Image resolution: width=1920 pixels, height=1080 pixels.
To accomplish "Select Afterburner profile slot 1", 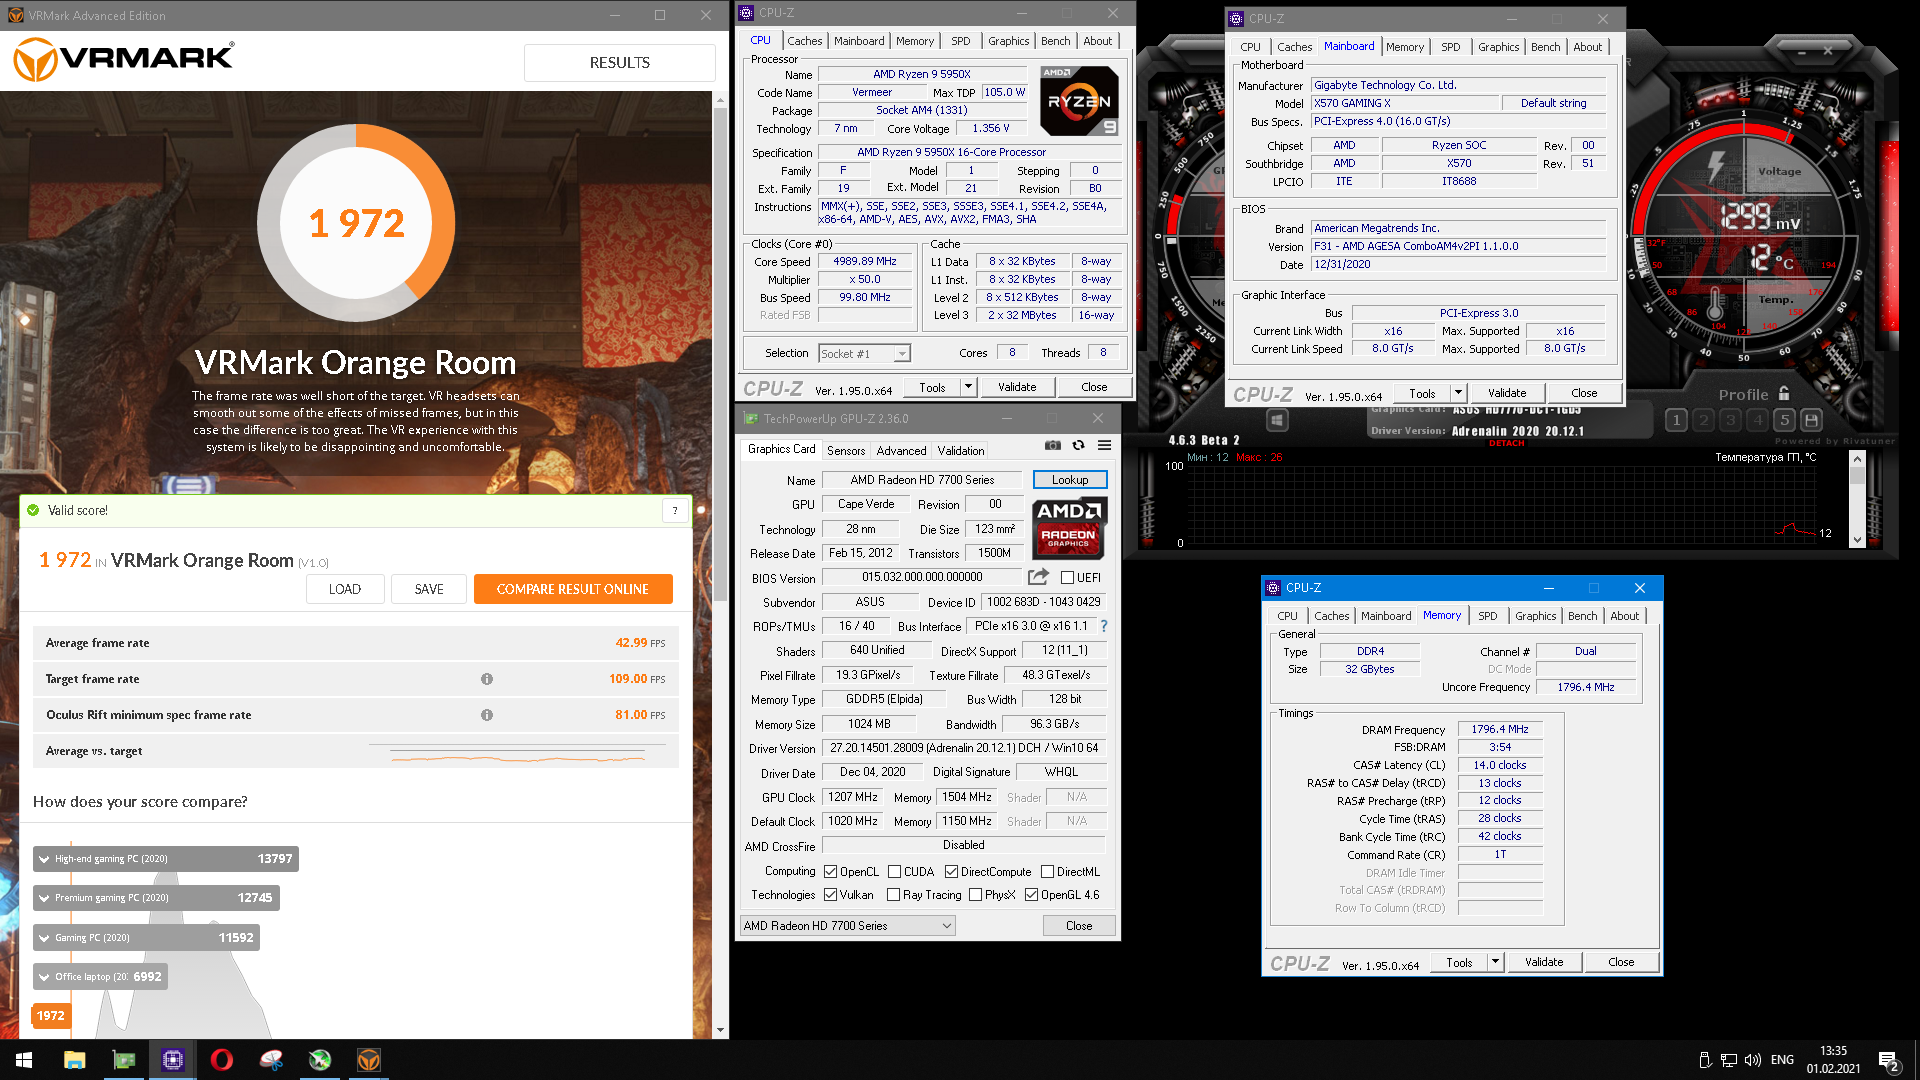I will click(1677, 420).
